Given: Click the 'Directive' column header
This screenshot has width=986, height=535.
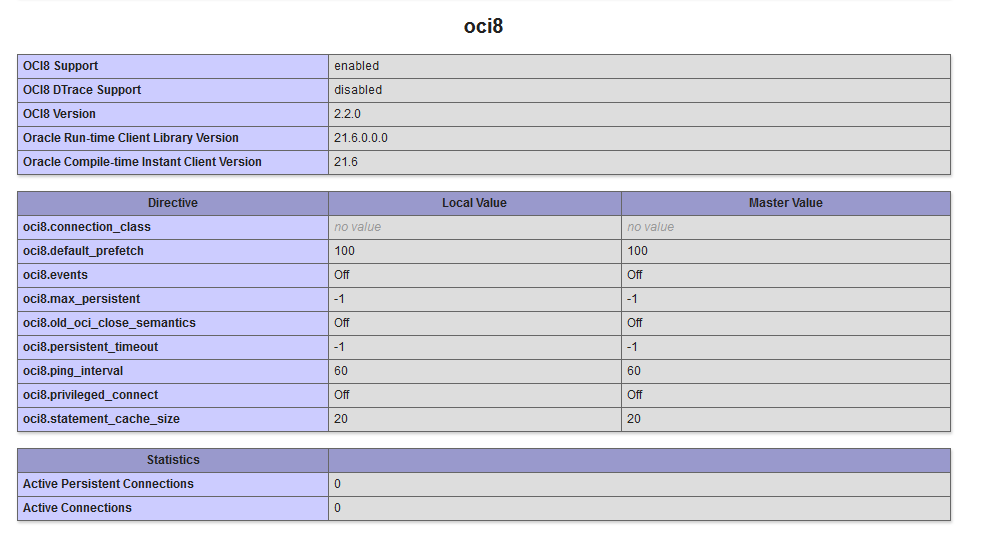Looking at the screenshot, I should [173, 203].
